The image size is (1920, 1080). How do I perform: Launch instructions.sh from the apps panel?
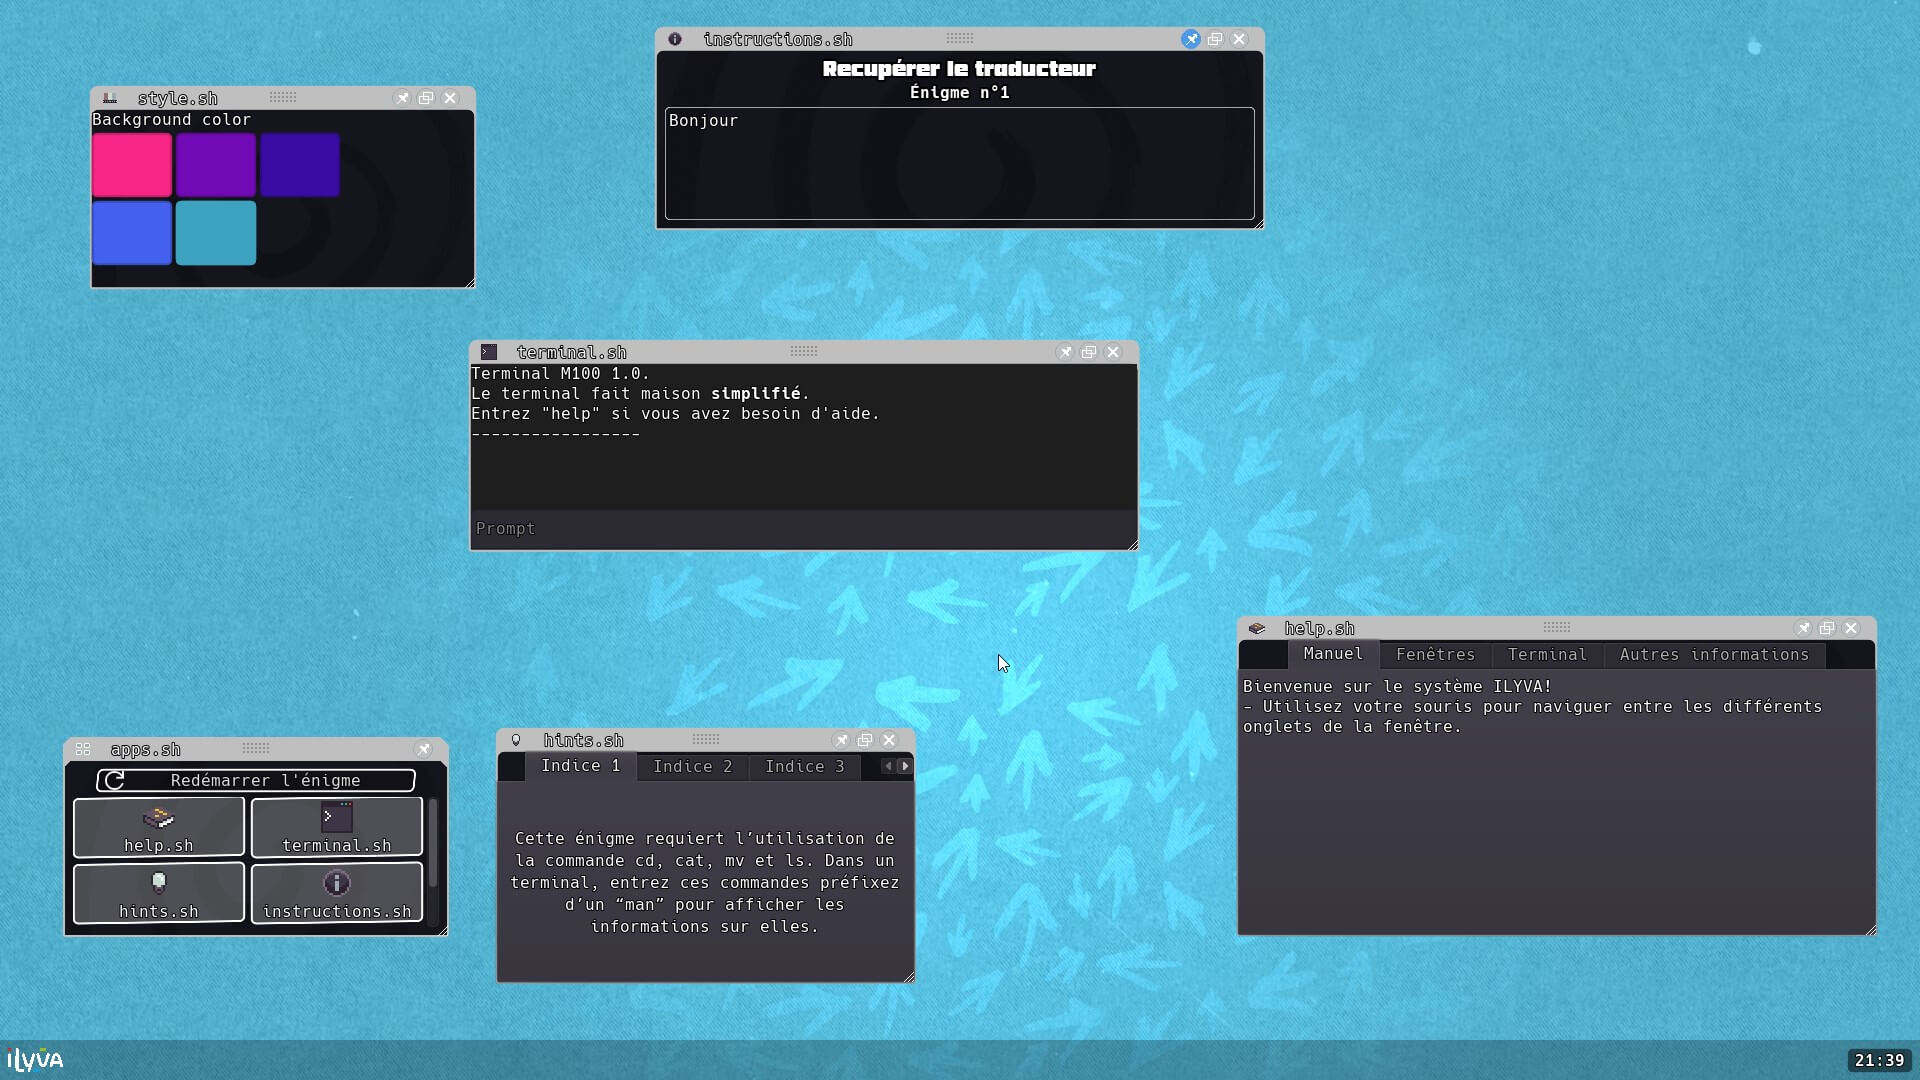pos(337,893)
